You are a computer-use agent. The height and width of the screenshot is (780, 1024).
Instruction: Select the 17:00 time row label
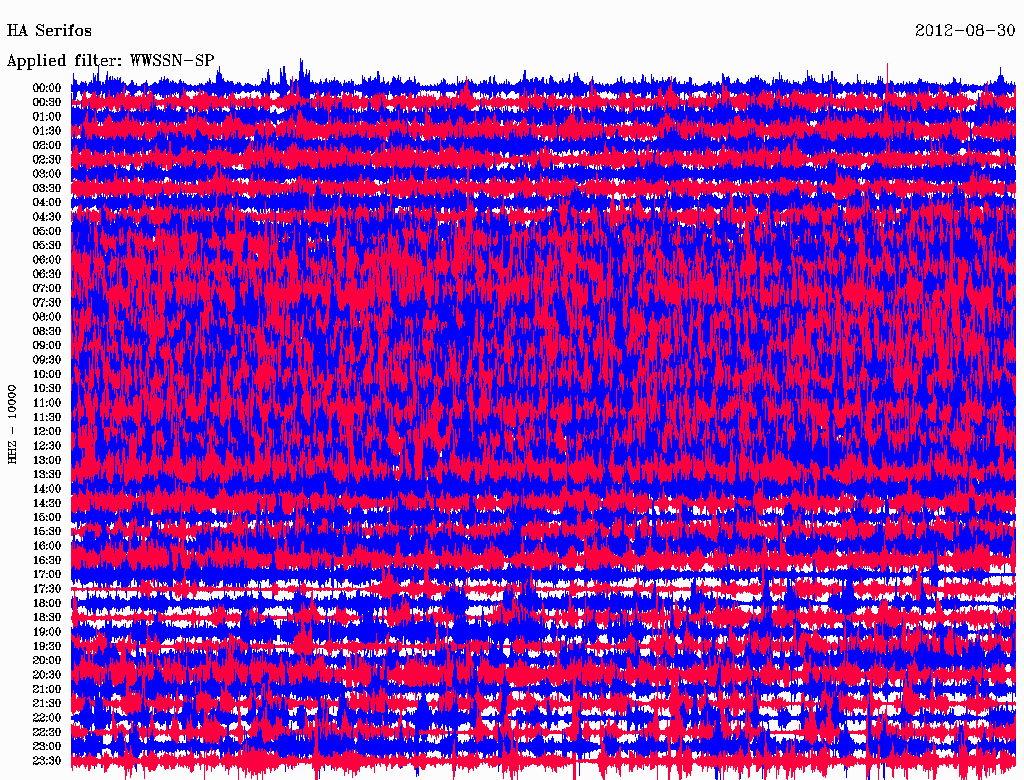click(47, 575)
